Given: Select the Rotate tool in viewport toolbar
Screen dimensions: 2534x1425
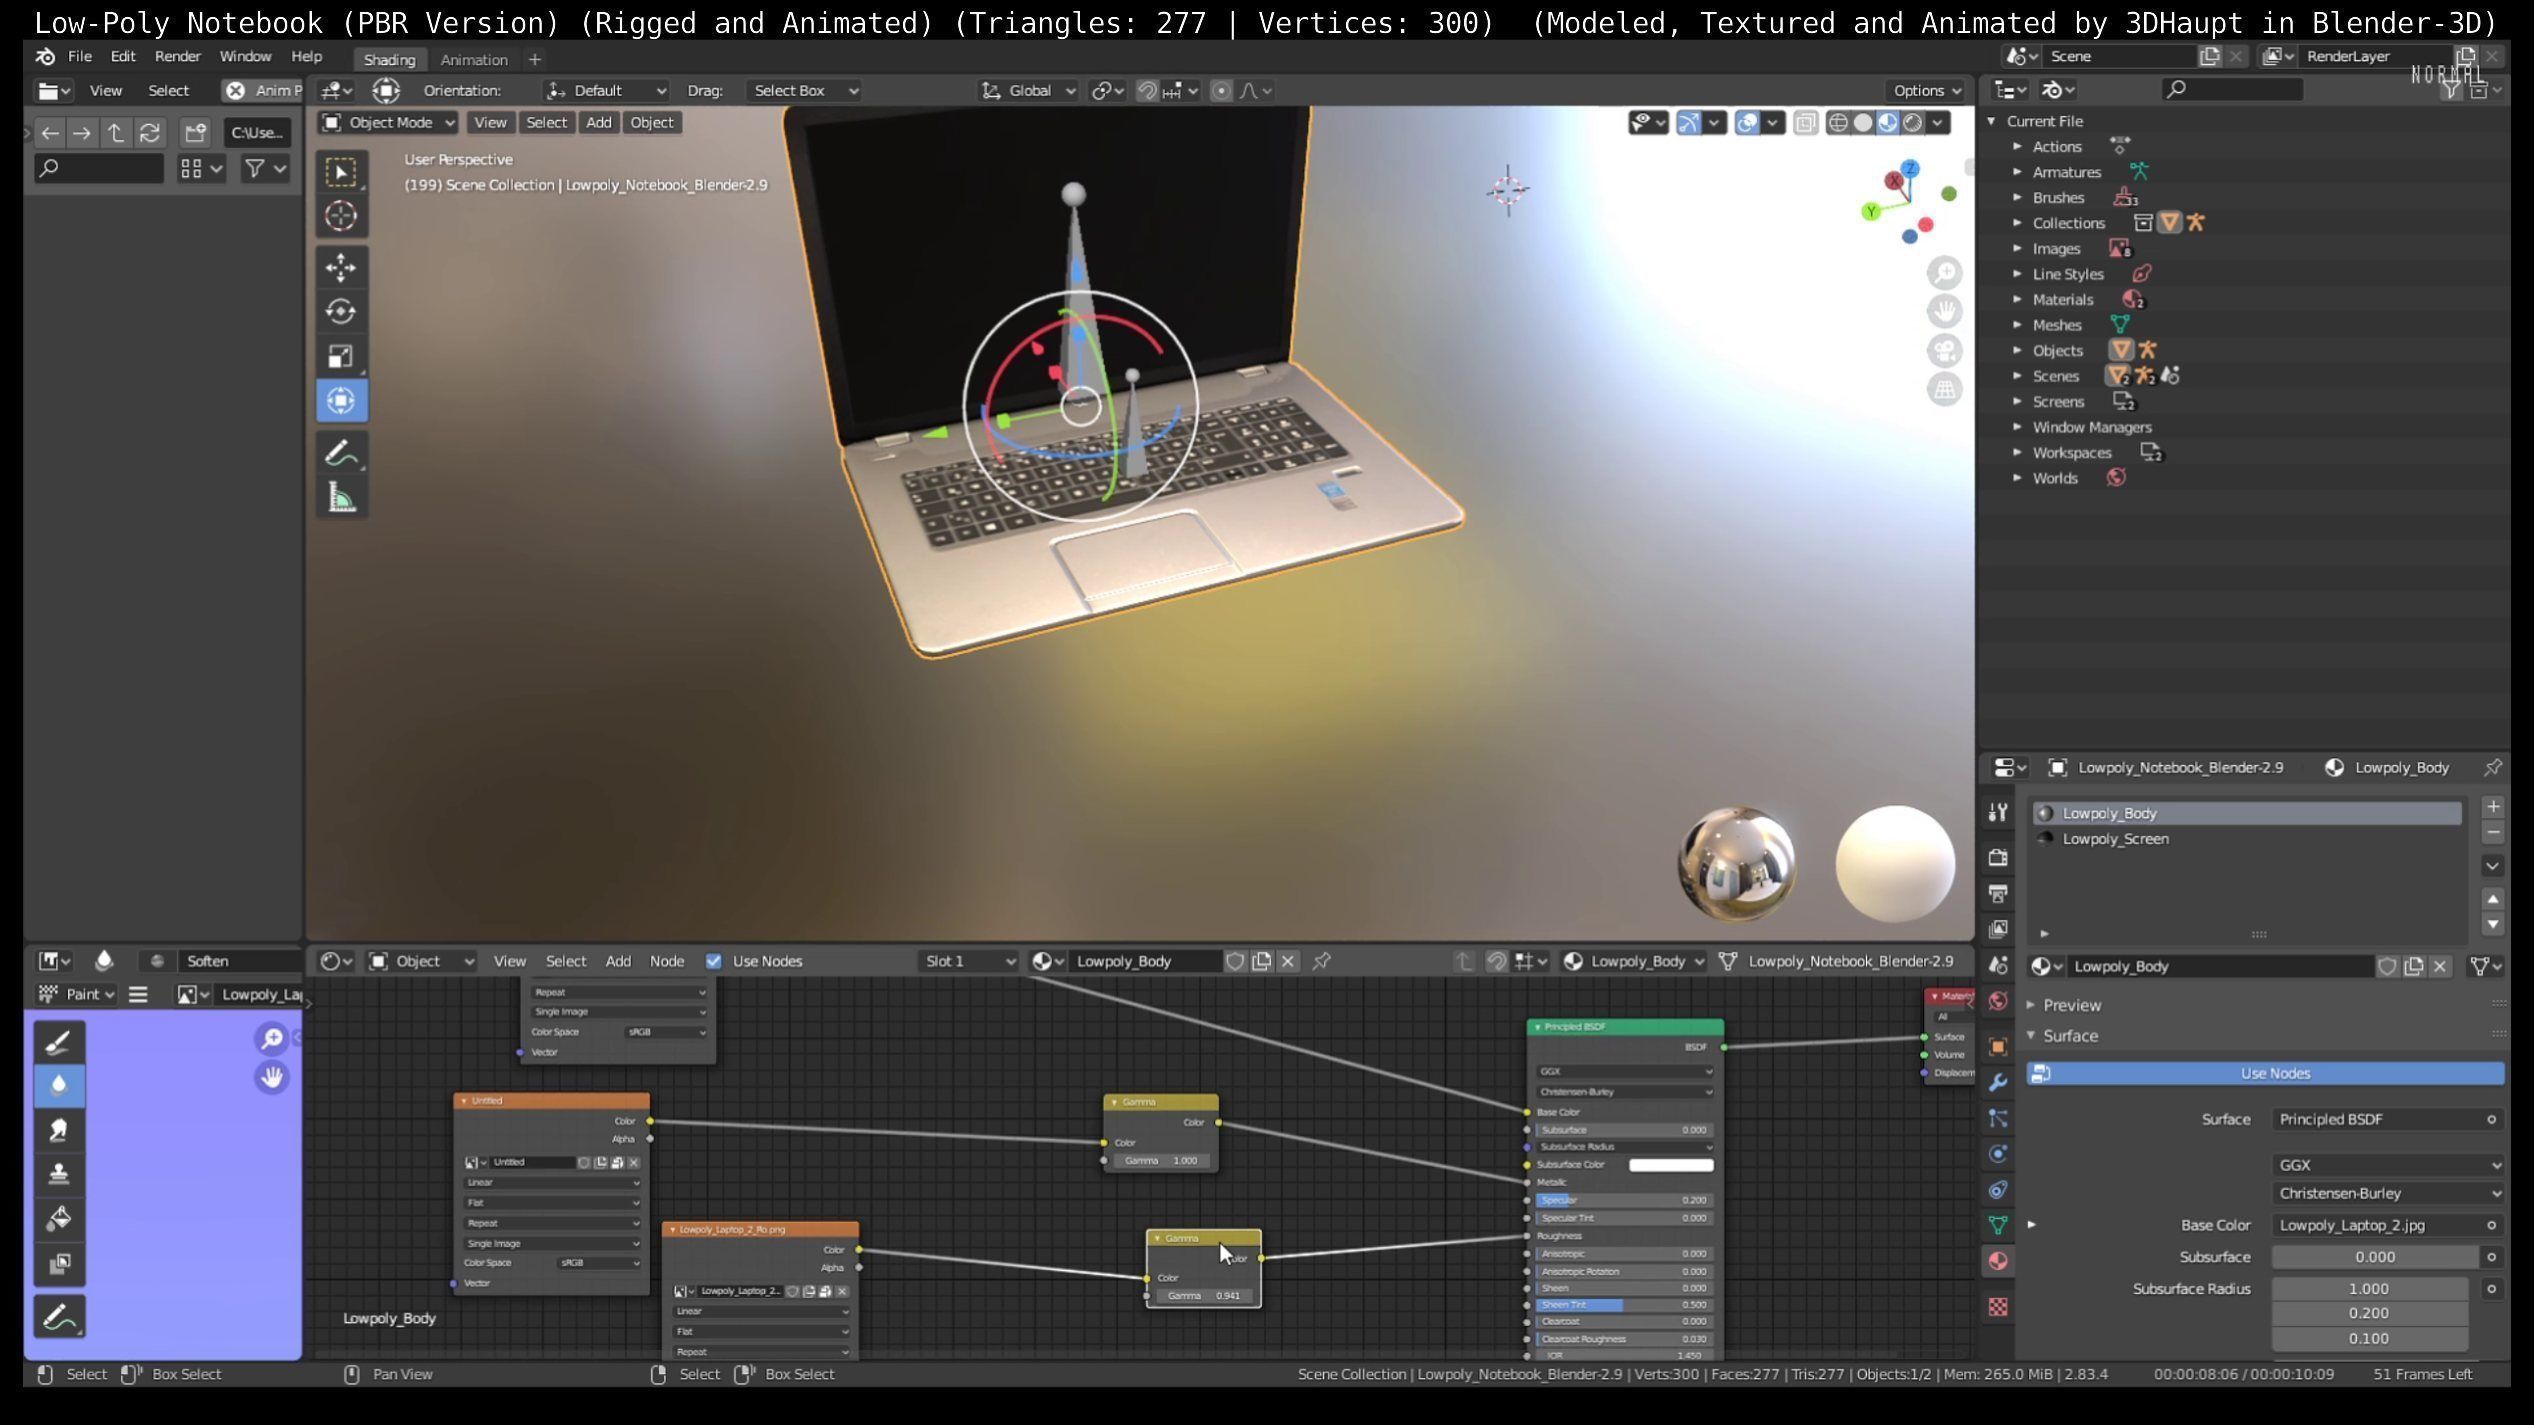Looking at the screenshot, I should click(x=340, y=312).
